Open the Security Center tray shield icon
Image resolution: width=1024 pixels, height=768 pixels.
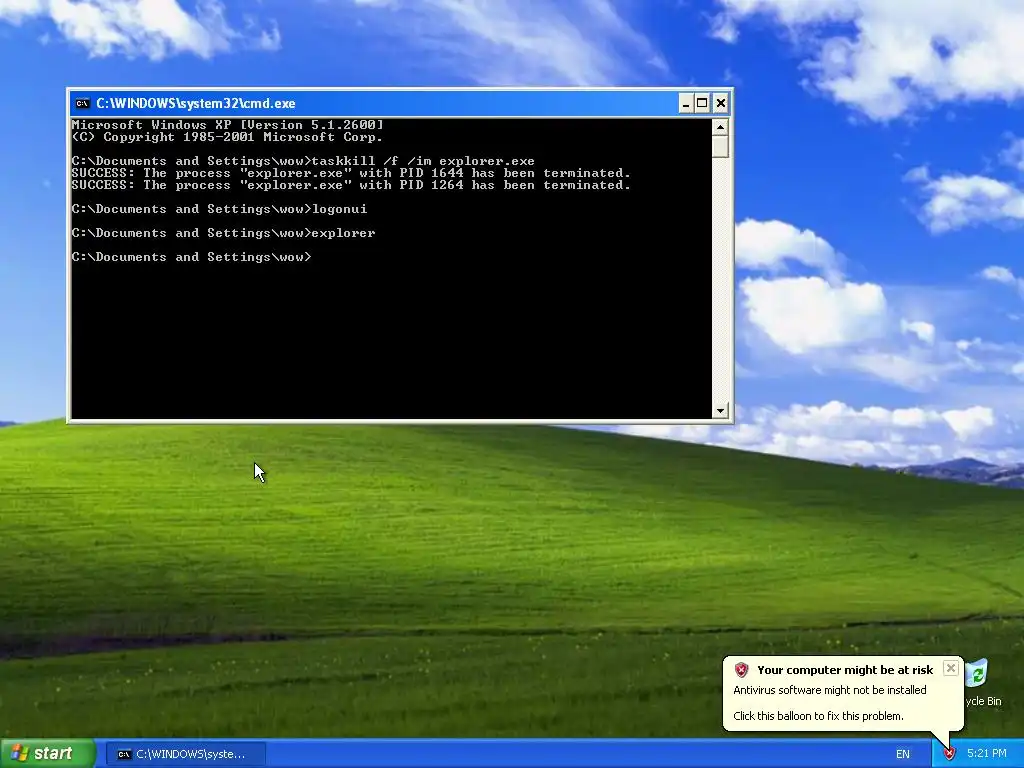click(x=949, y=754)
